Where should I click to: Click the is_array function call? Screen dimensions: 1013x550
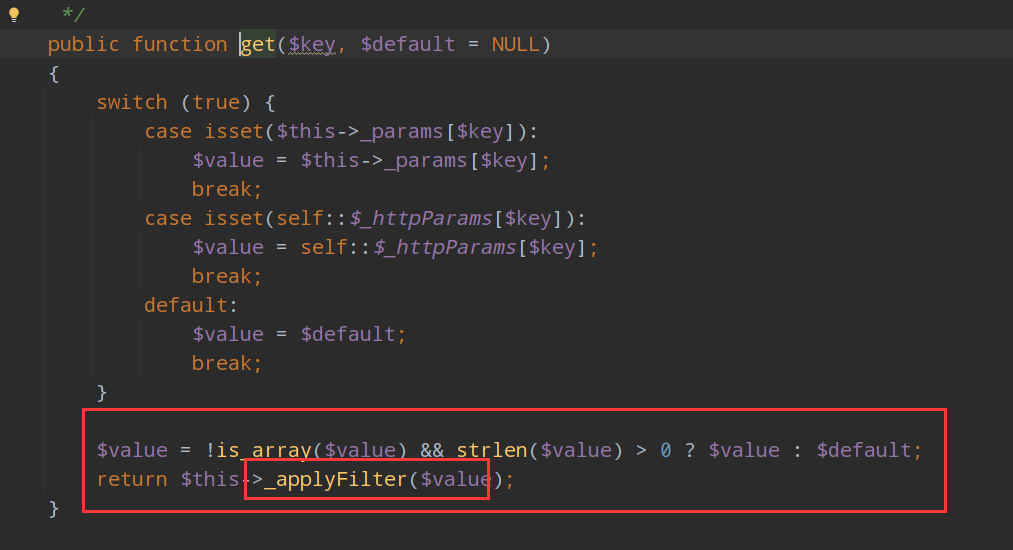(x=264, y=450)
